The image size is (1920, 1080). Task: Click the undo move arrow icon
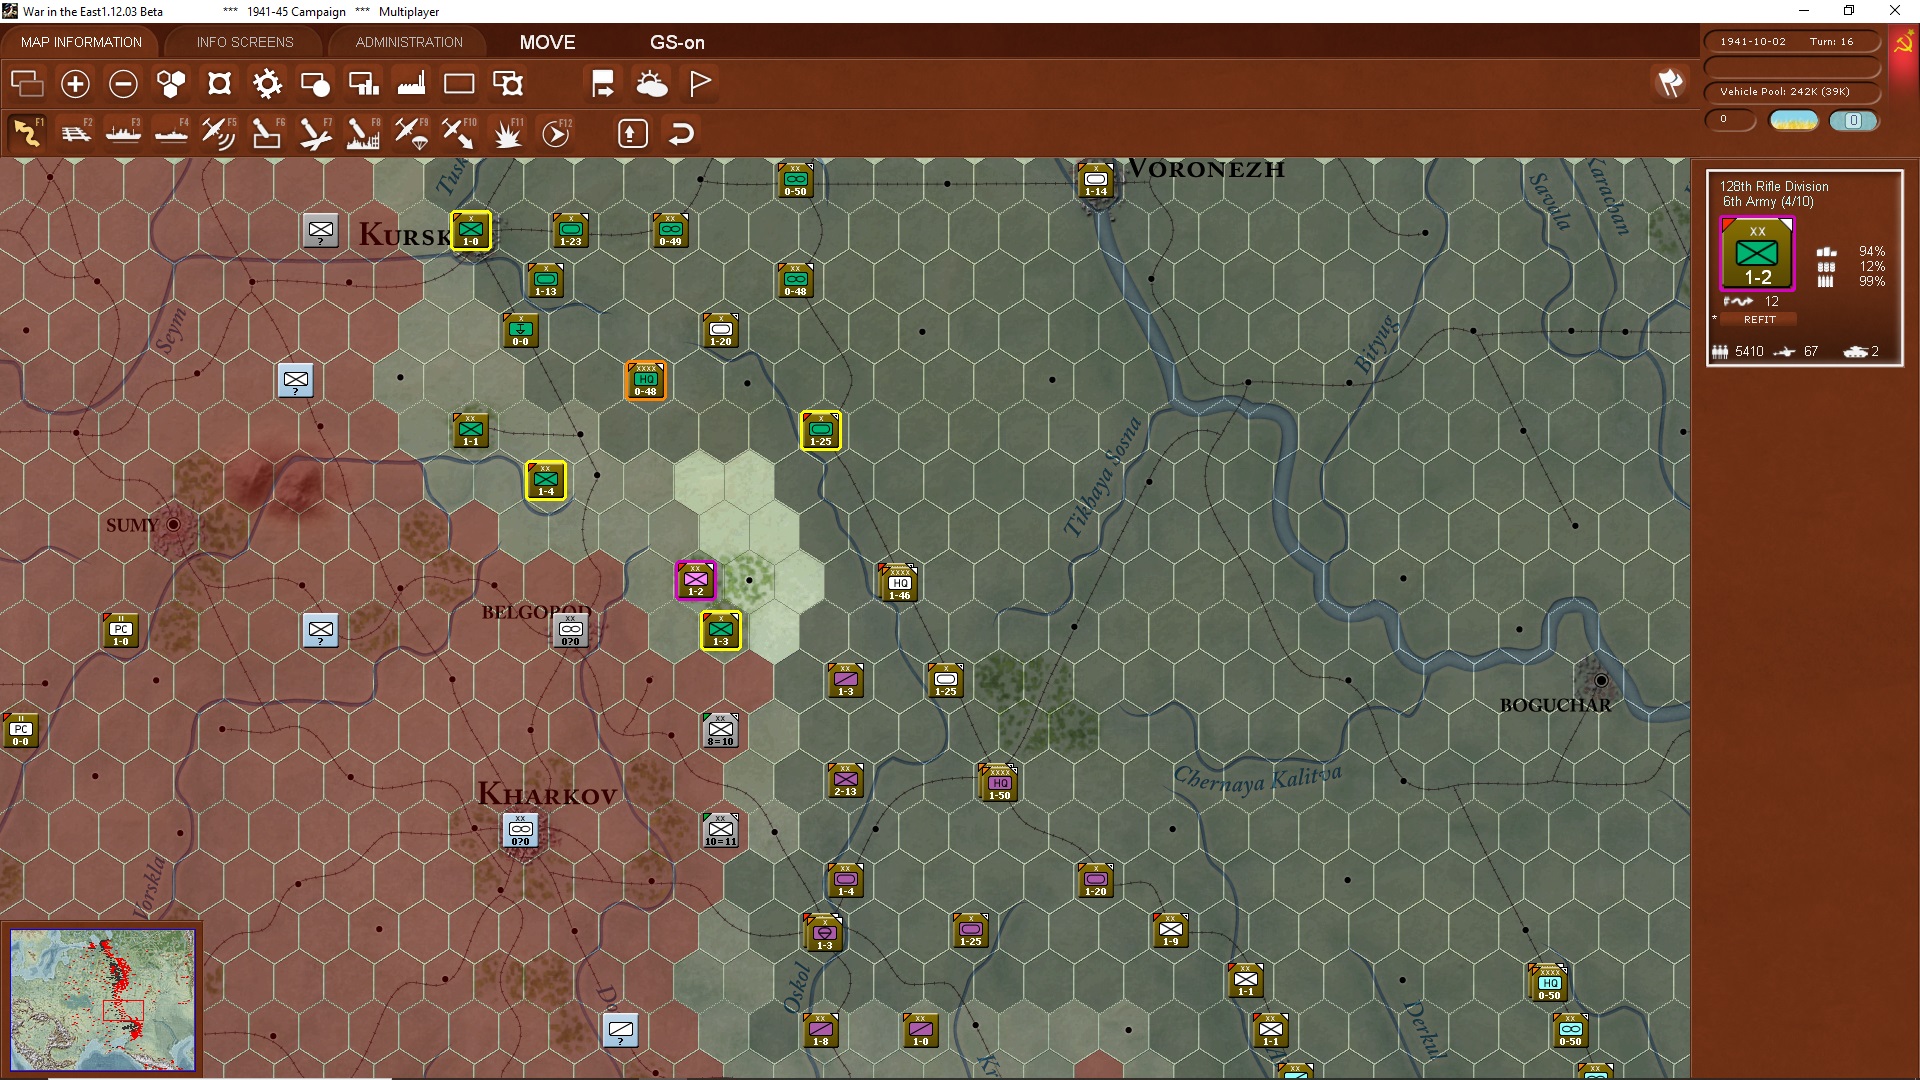point(681,133)
